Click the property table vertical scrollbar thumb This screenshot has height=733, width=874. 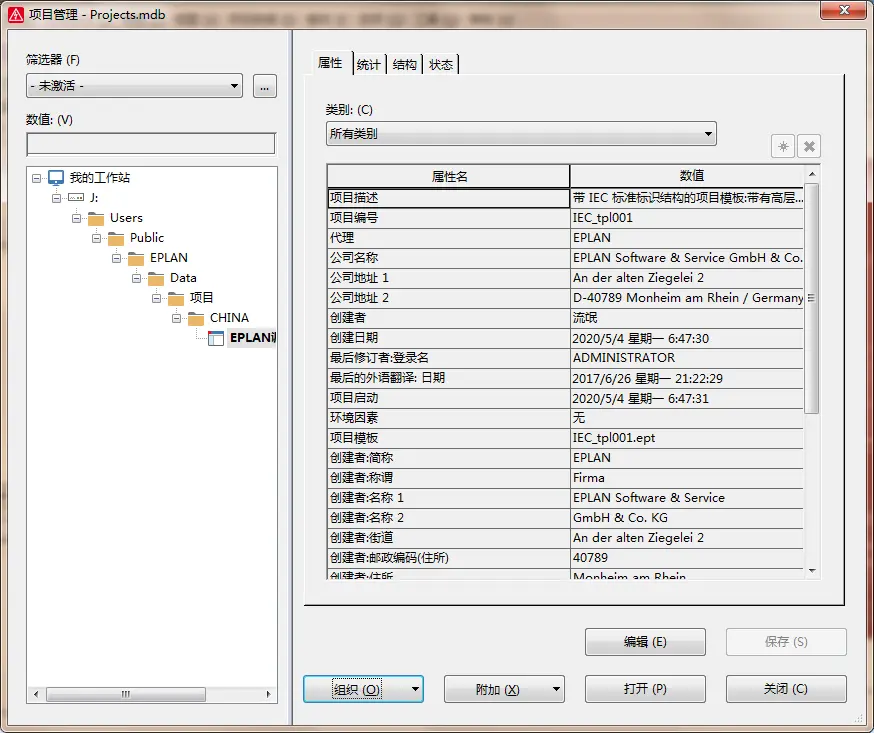point(812,298)
